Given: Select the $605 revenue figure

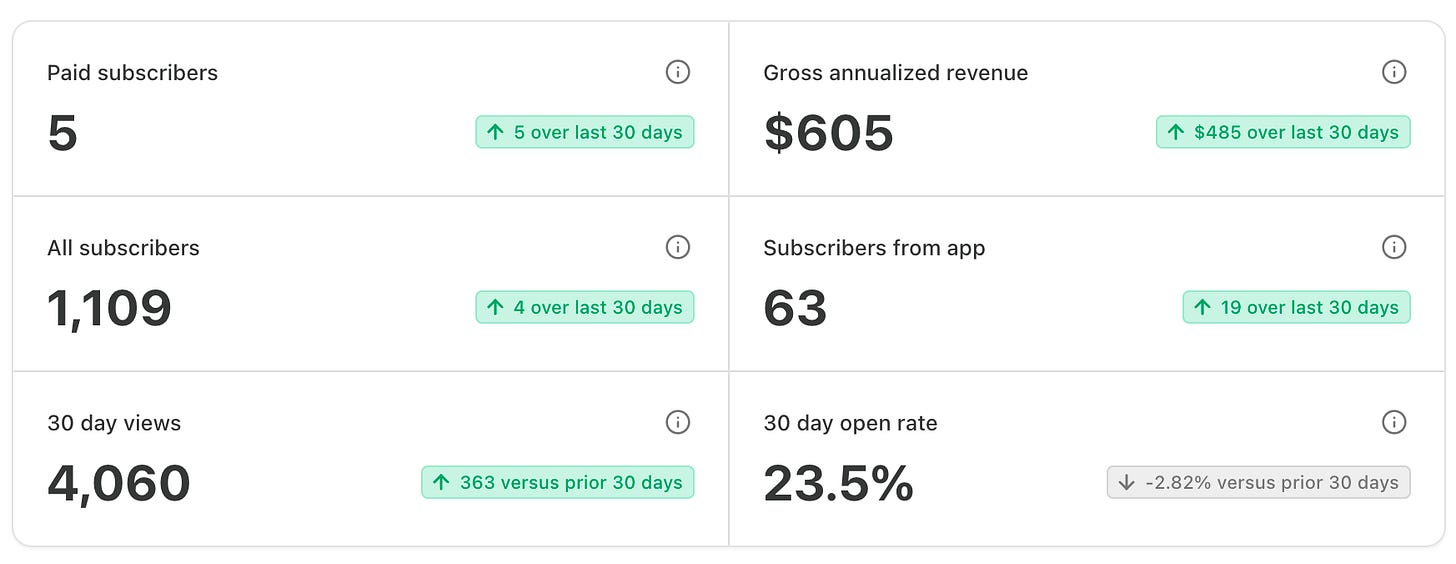Looking at the screenshot, I should click(x=828, y=133).
